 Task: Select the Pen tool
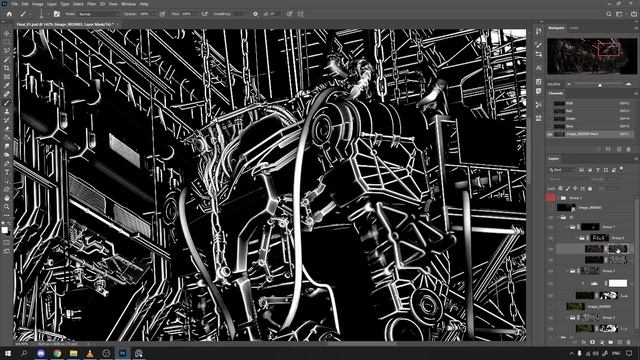point(6,163)
